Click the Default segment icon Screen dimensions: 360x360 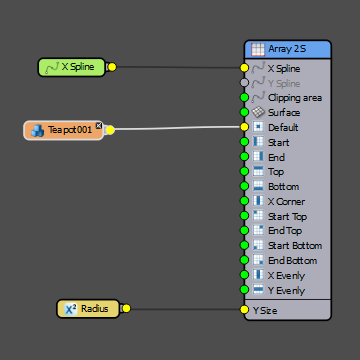(258, 127)
